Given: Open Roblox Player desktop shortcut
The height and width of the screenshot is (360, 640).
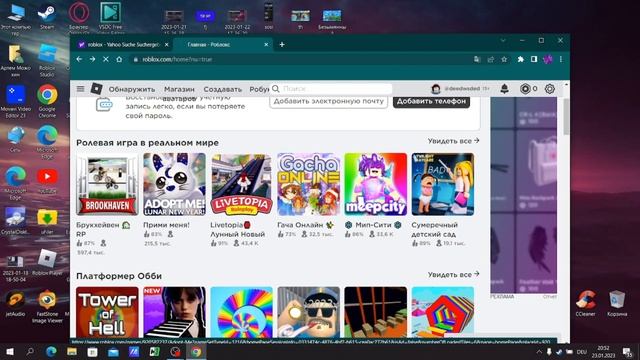Looking at the screenshot, I should click(x=47, y=262).
